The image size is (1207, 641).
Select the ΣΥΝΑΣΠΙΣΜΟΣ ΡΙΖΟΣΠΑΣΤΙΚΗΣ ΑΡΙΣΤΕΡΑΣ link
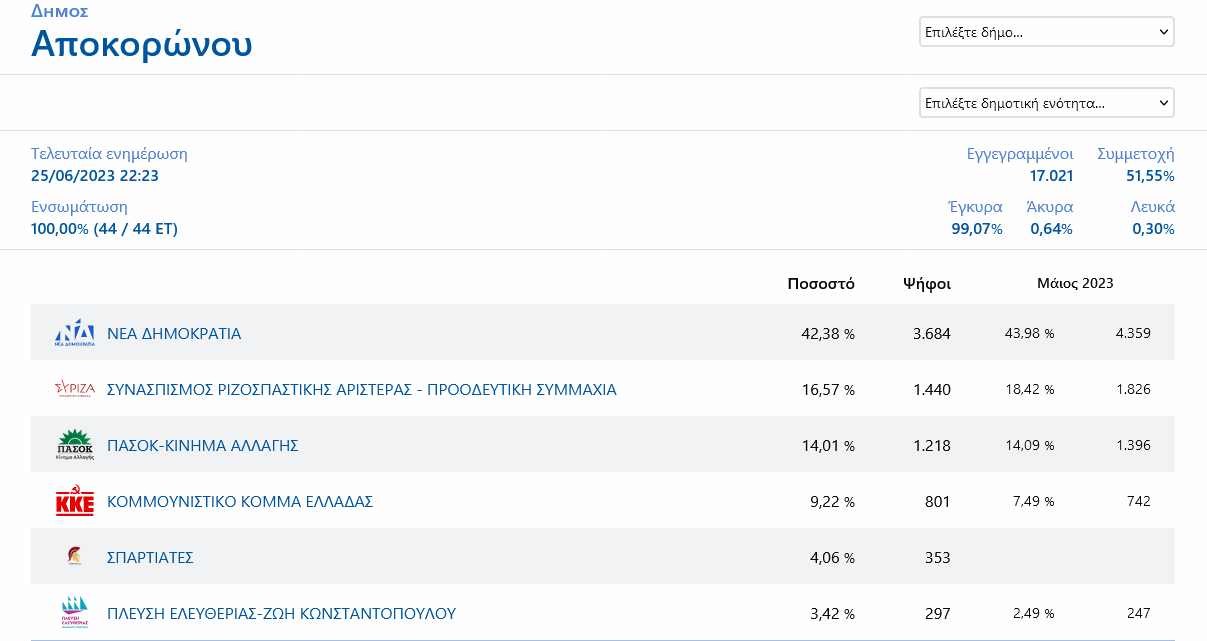(x=361, y=390)
